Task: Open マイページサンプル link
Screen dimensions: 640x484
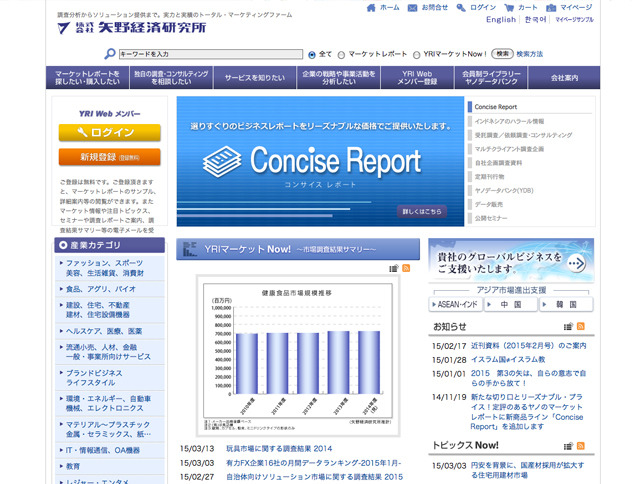Action: point(574,20)
